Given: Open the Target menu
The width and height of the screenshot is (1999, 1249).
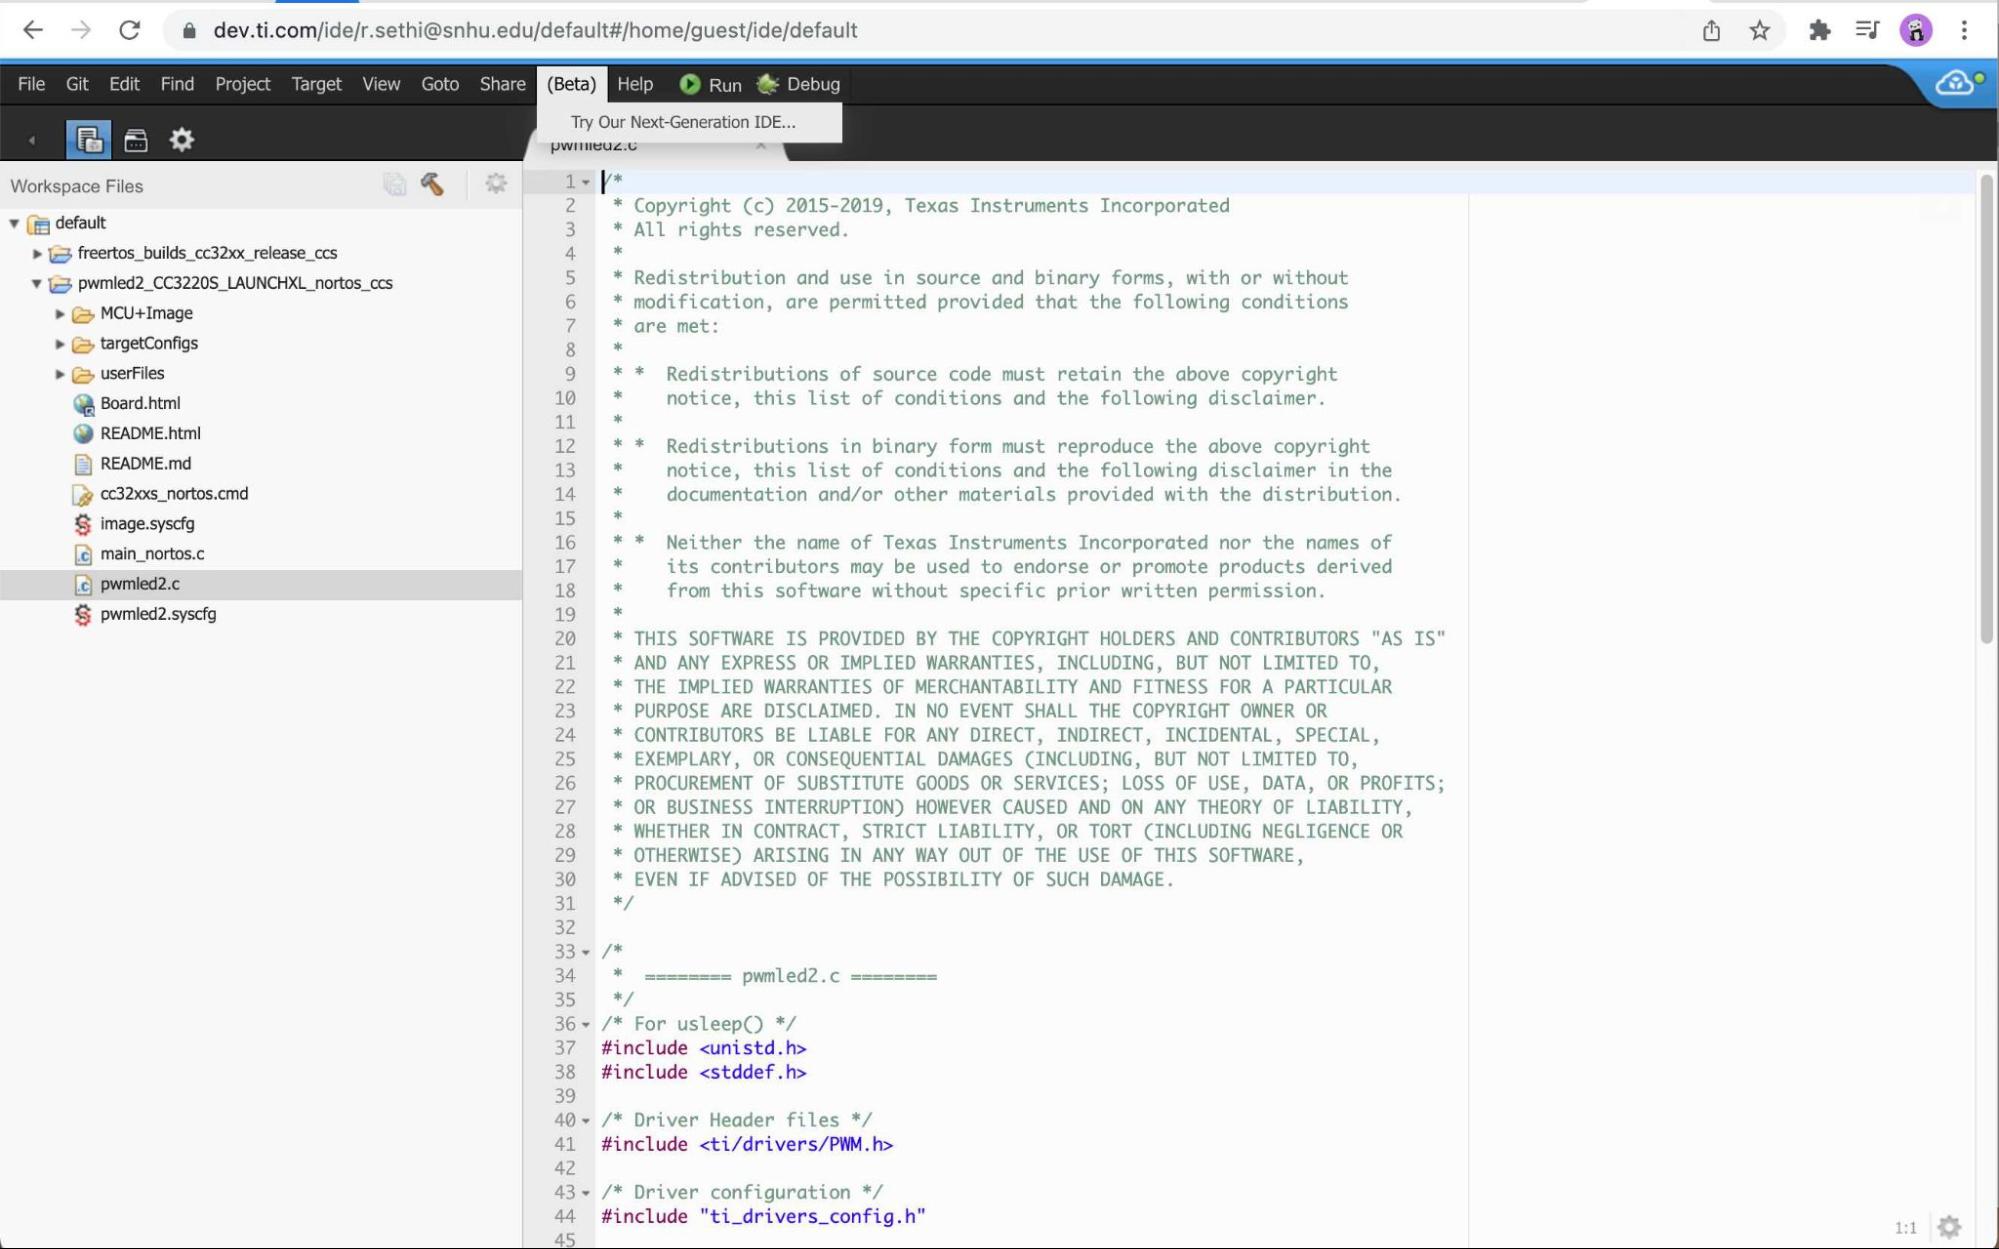Looking at the screenshot, I should (316, 84).
